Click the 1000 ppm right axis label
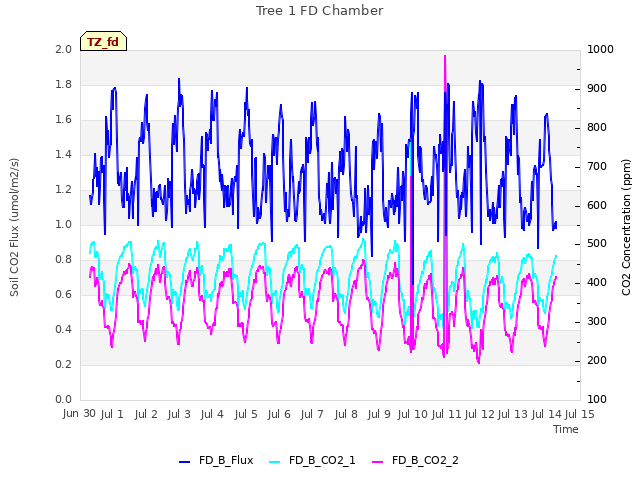Screen dimensions: 640x480 point(600,49)
